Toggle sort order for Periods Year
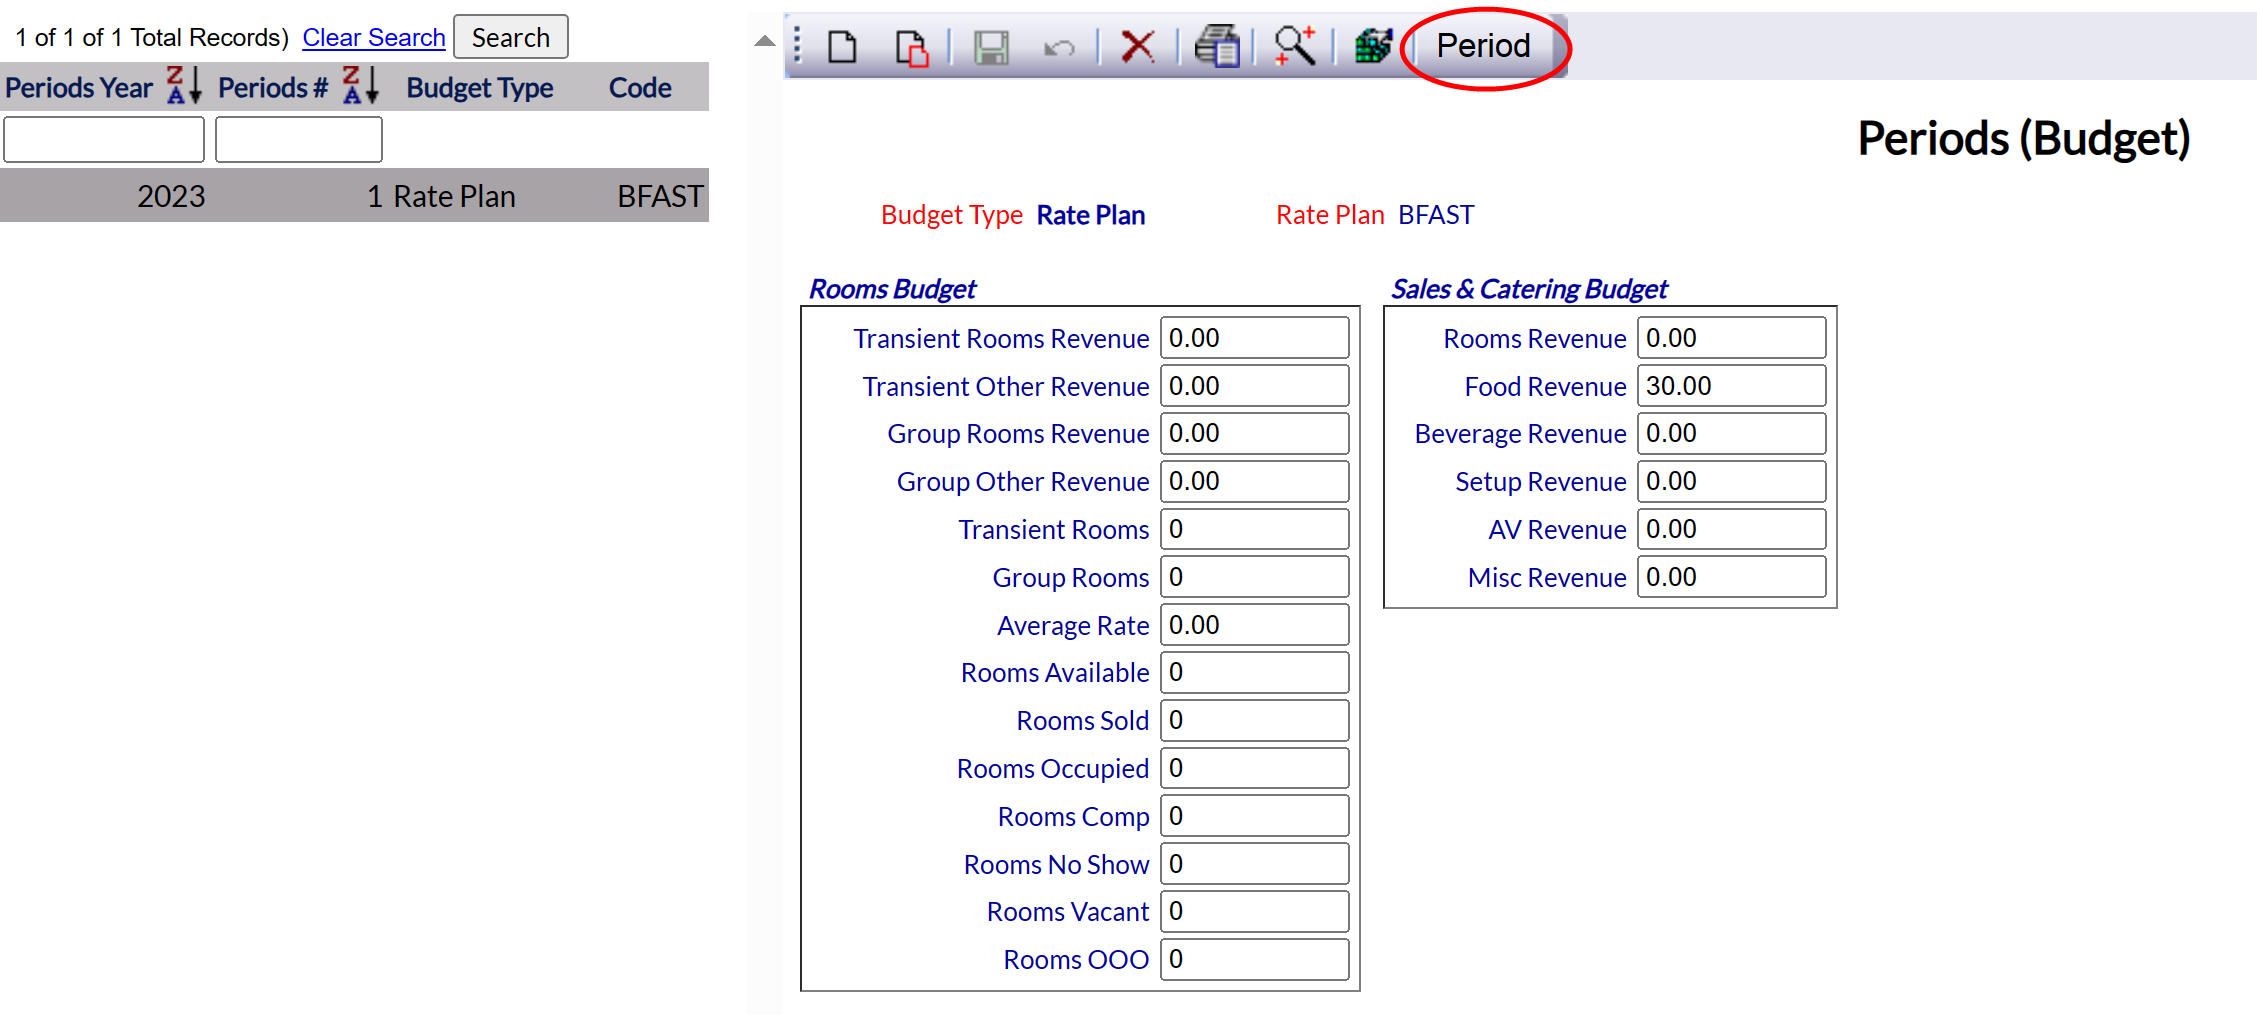The height and width of the screenshot is (1015, 2257). click(183, 86)
